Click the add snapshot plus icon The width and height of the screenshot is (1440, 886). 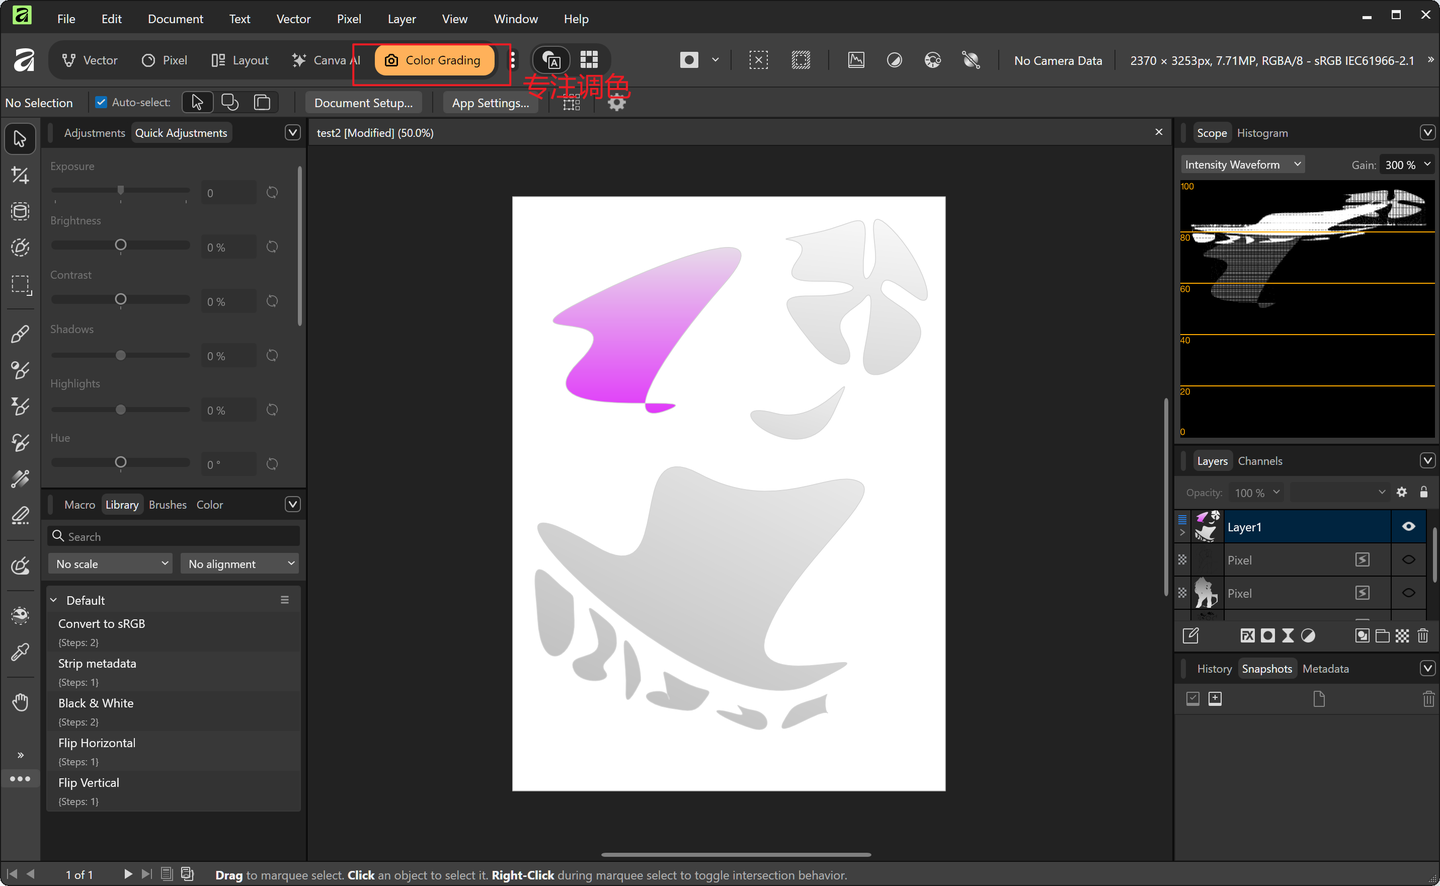pyautogui.click(x=1215, y=699)
